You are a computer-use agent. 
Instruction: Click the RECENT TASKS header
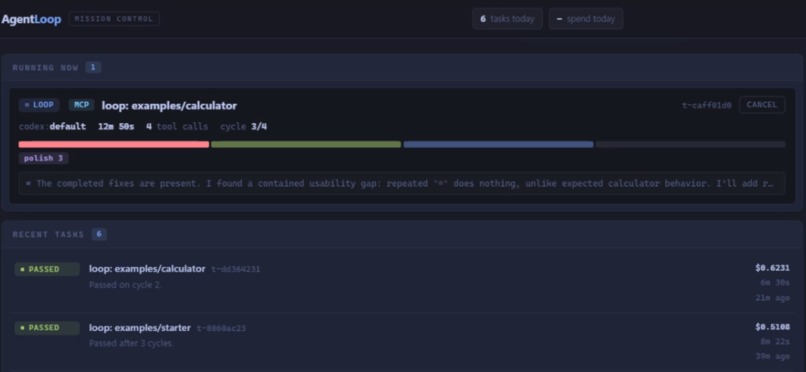48,234
